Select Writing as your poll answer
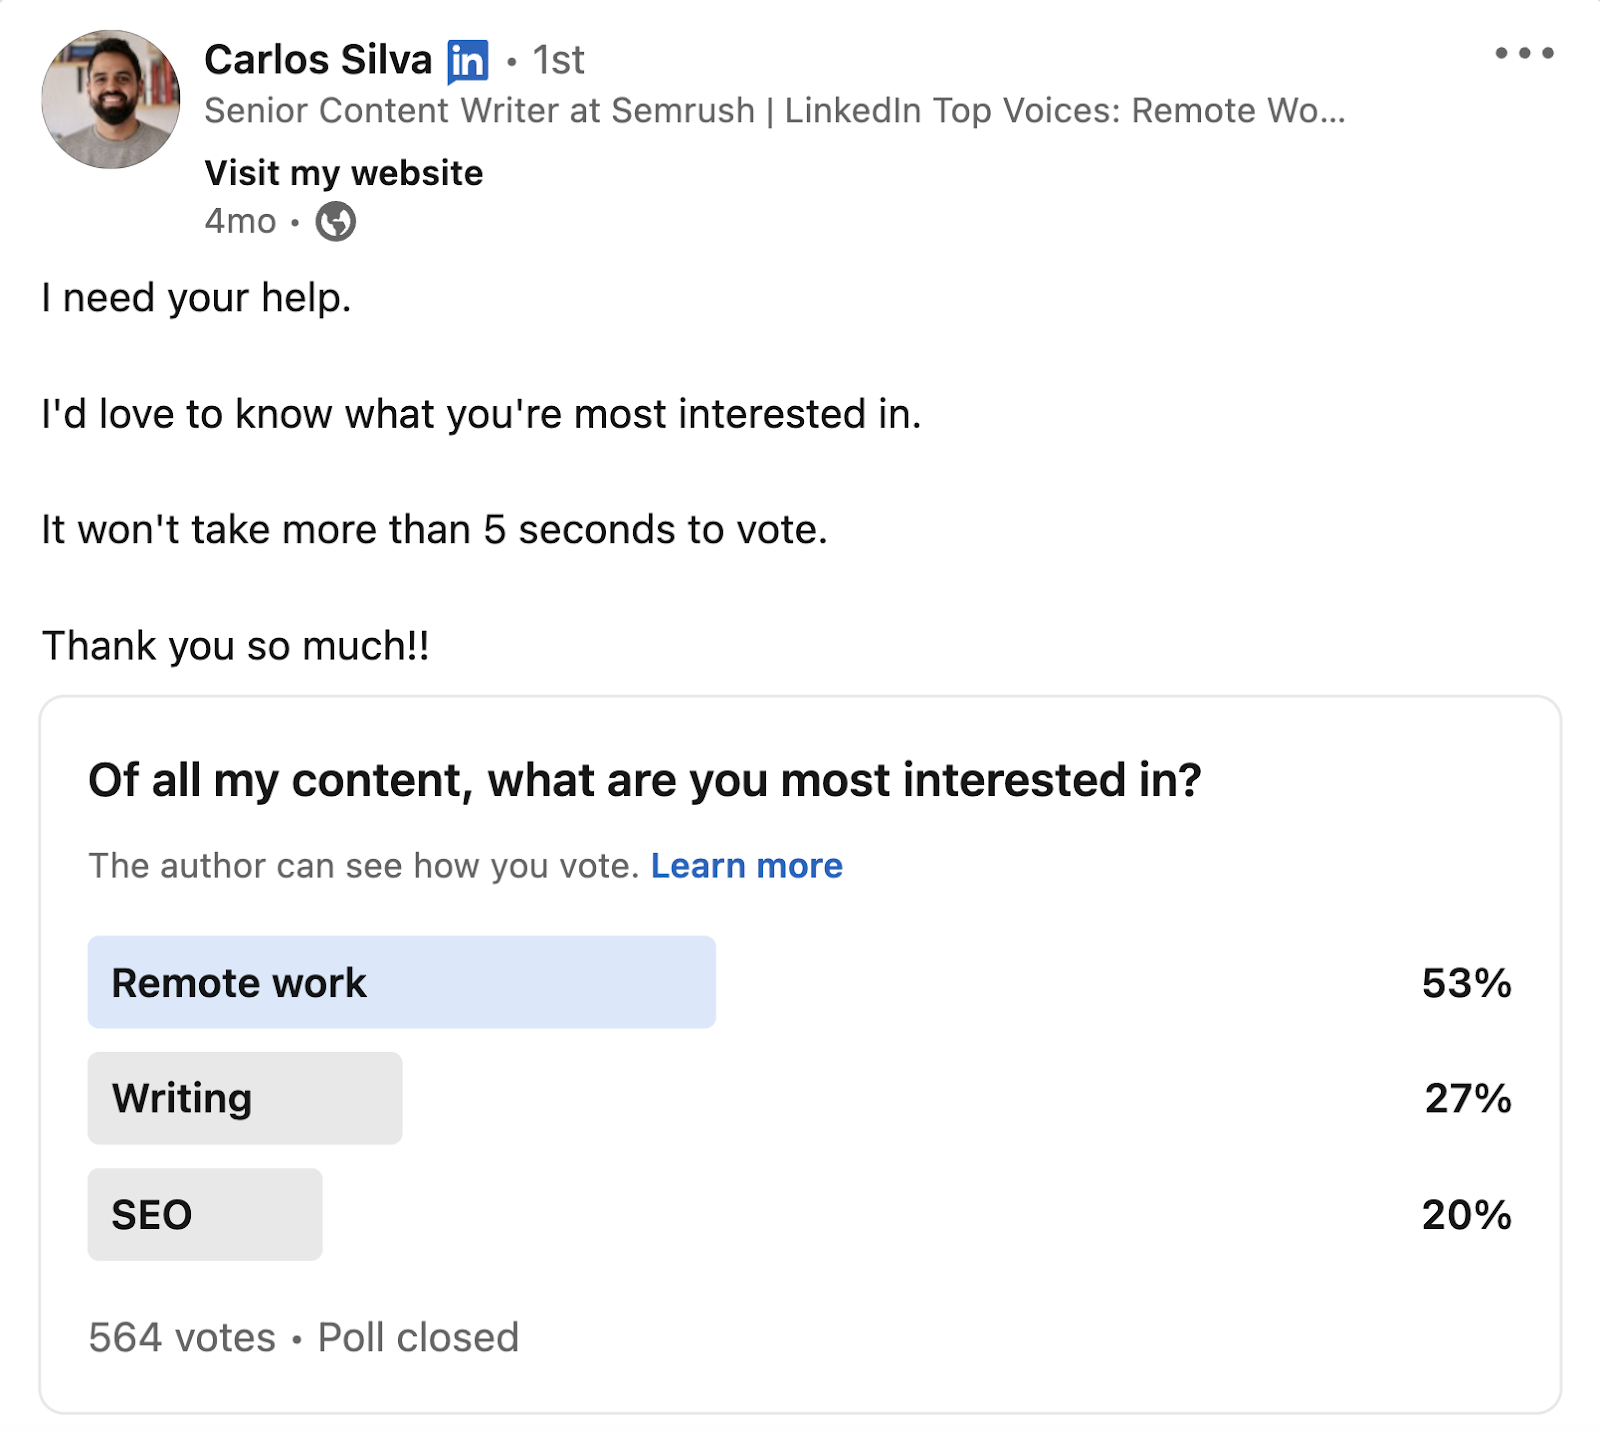 pos(245,1099)
